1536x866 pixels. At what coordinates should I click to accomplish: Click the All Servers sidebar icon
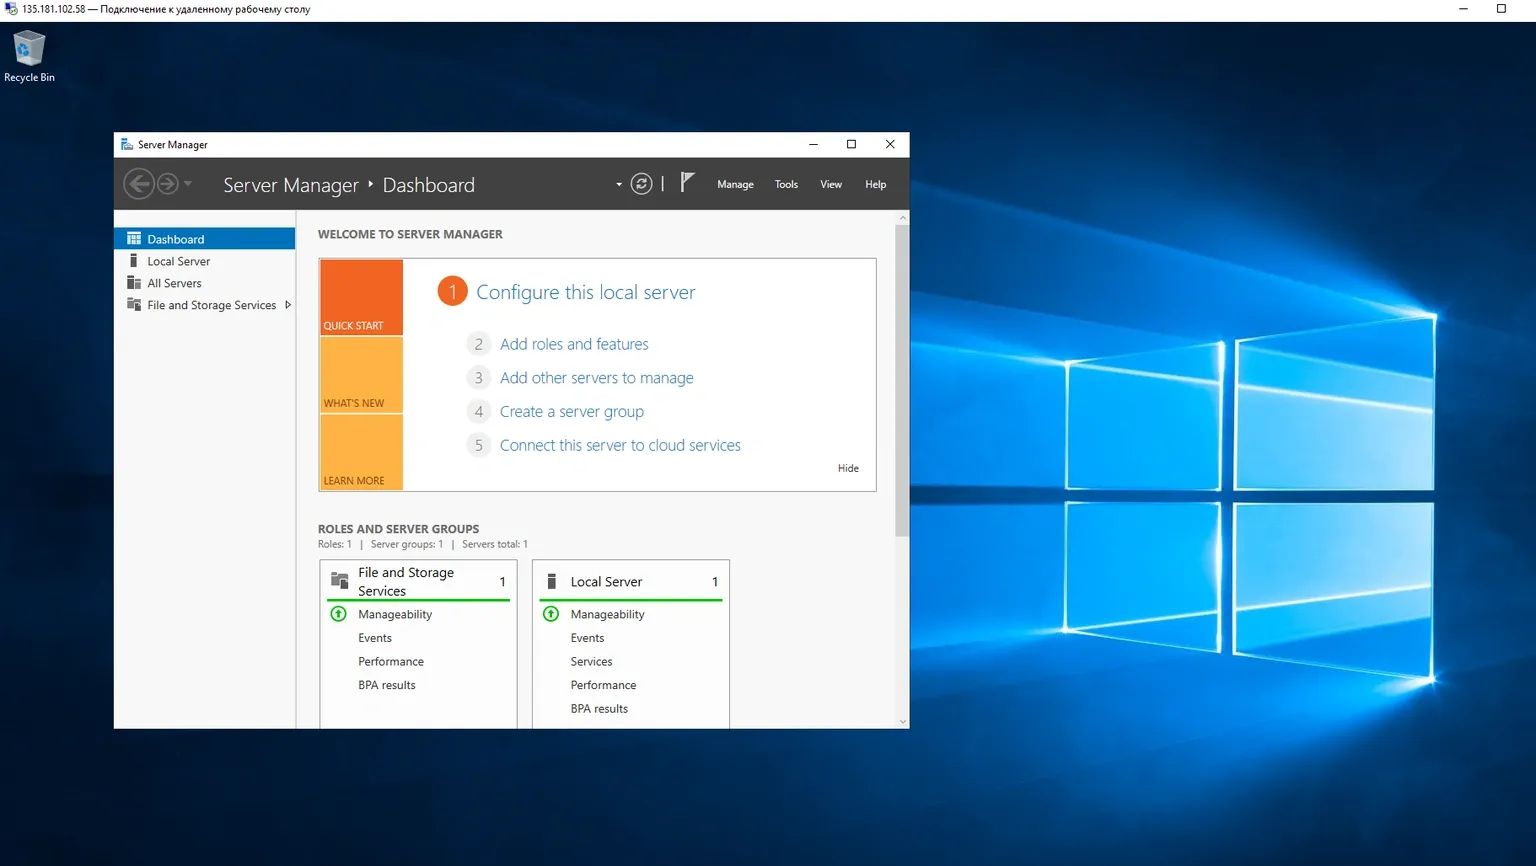134,283
